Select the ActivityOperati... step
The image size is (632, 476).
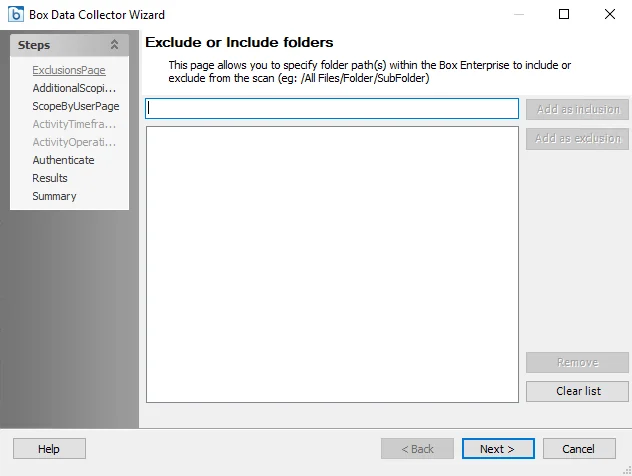pos(74,142)
